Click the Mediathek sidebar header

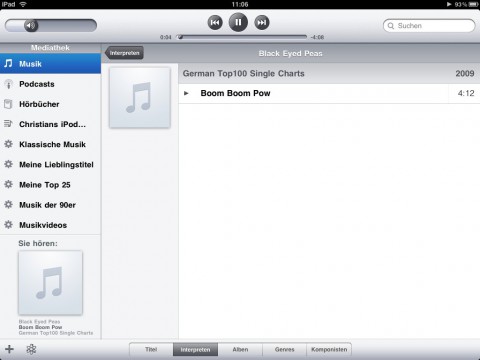pos(50,48)
